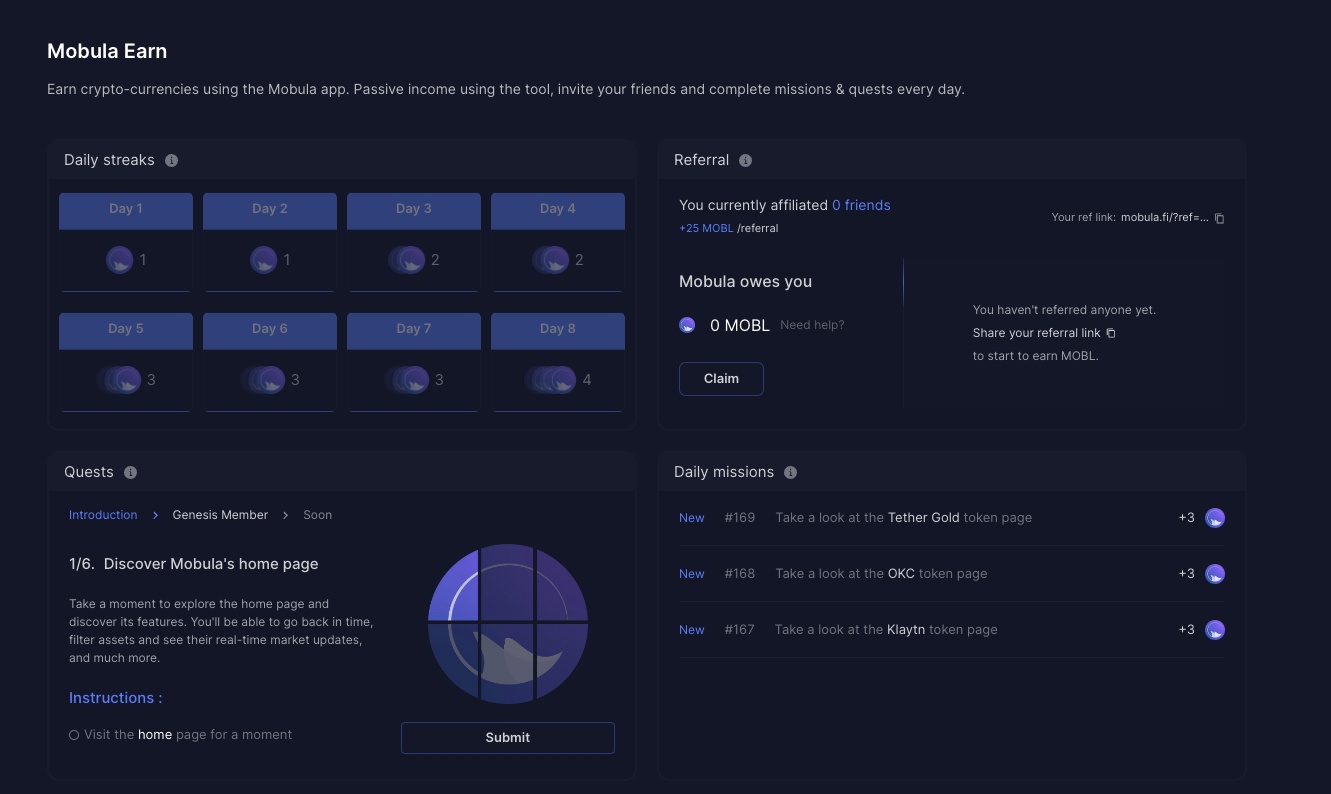This screenshot has width=1331, height=794.
Task: Open the Tether Gold token page link
Action: pyautogui.click(x=924, y=518)
